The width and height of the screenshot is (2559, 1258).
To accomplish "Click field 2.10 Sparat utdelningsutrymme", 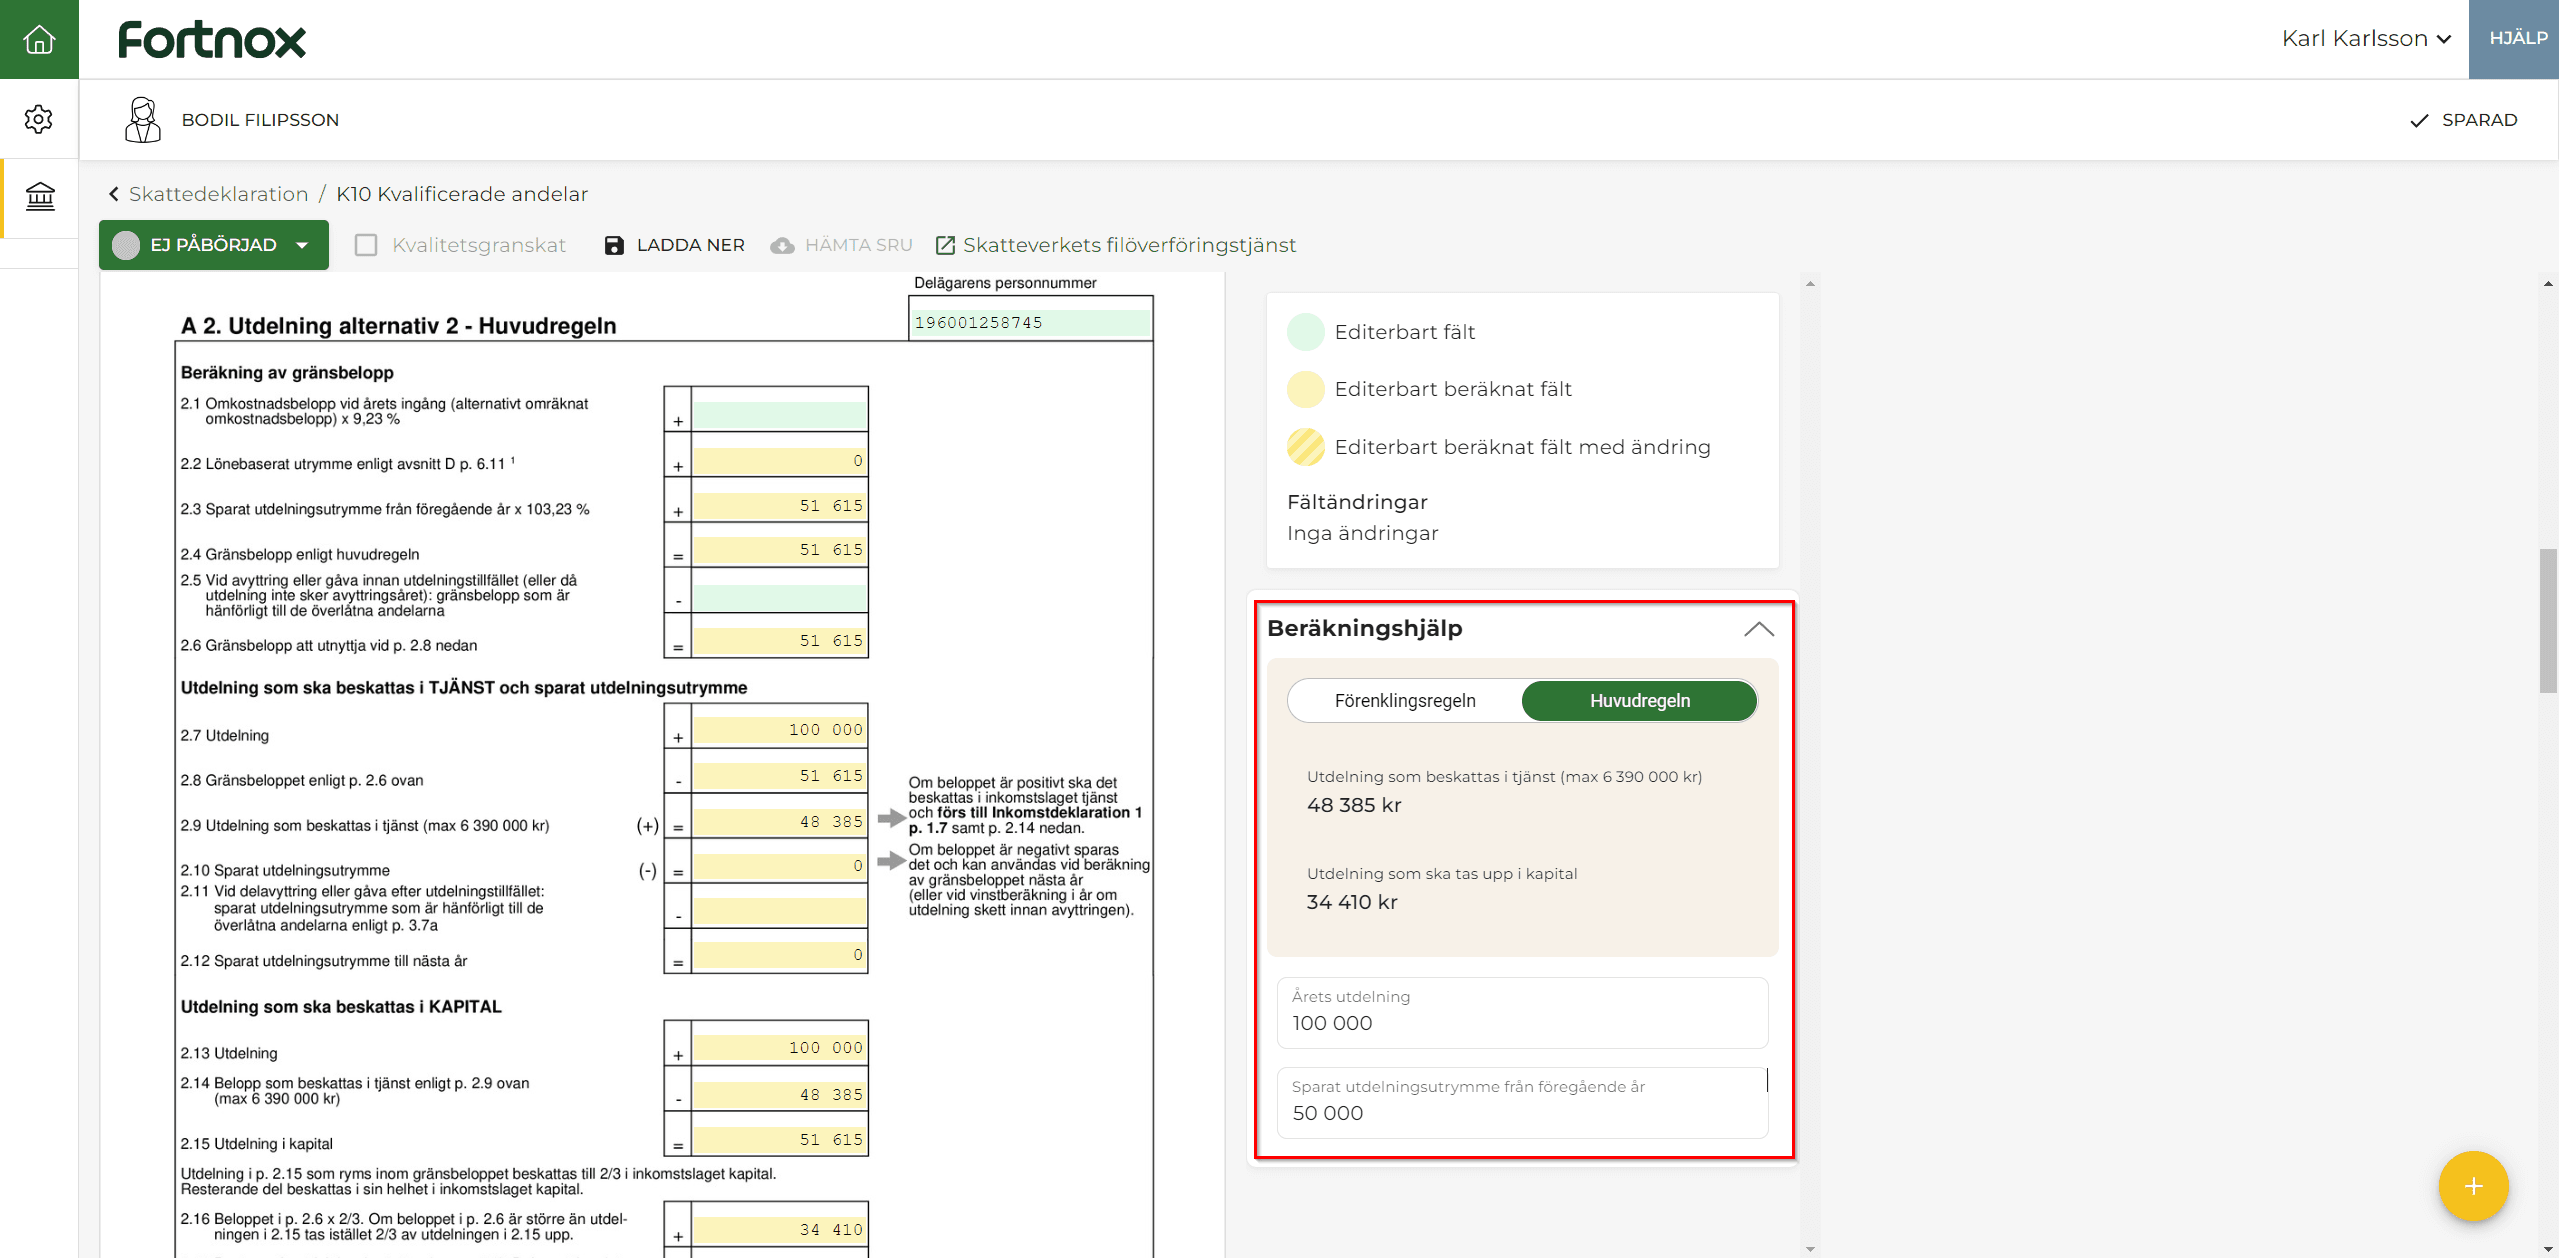I will [x=780, y=865].
